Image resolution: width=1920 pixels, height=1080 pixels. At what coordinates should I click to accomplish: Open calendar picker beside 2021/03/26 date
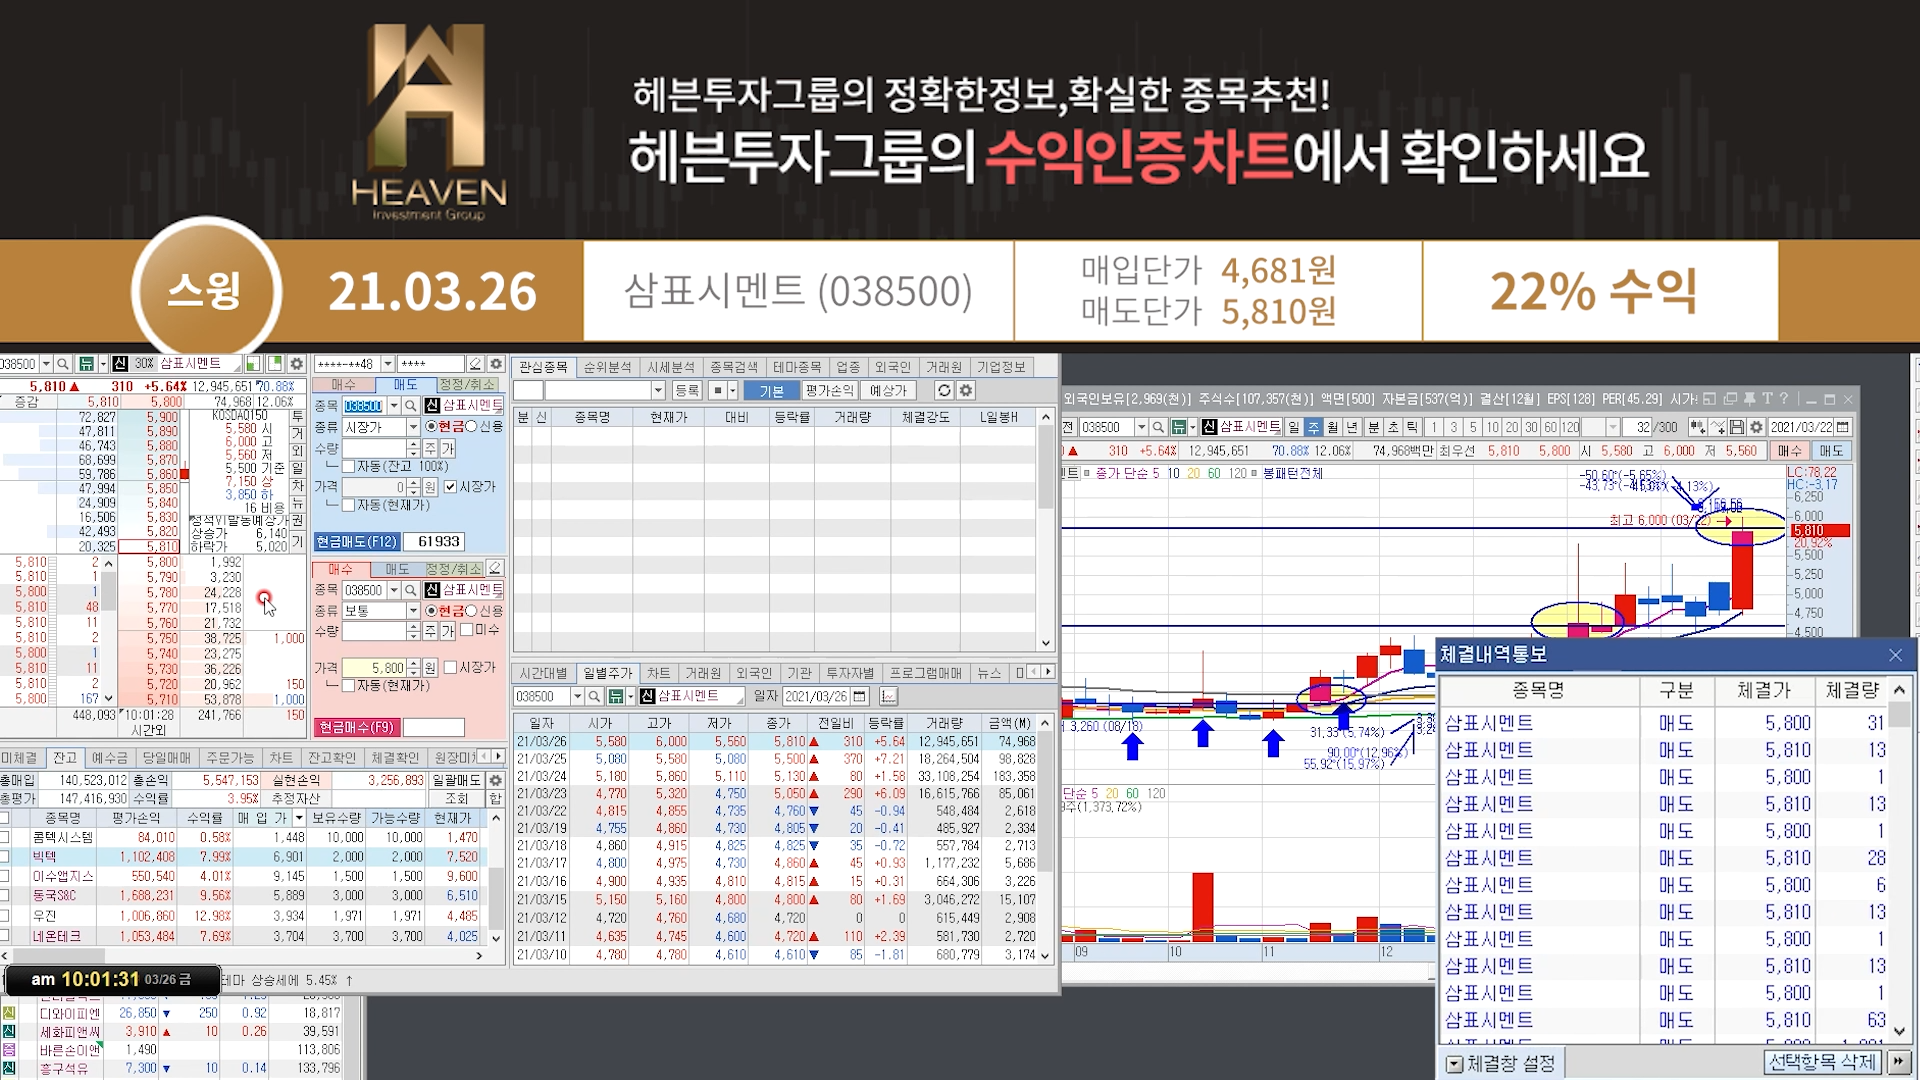[x=860, y=696]
